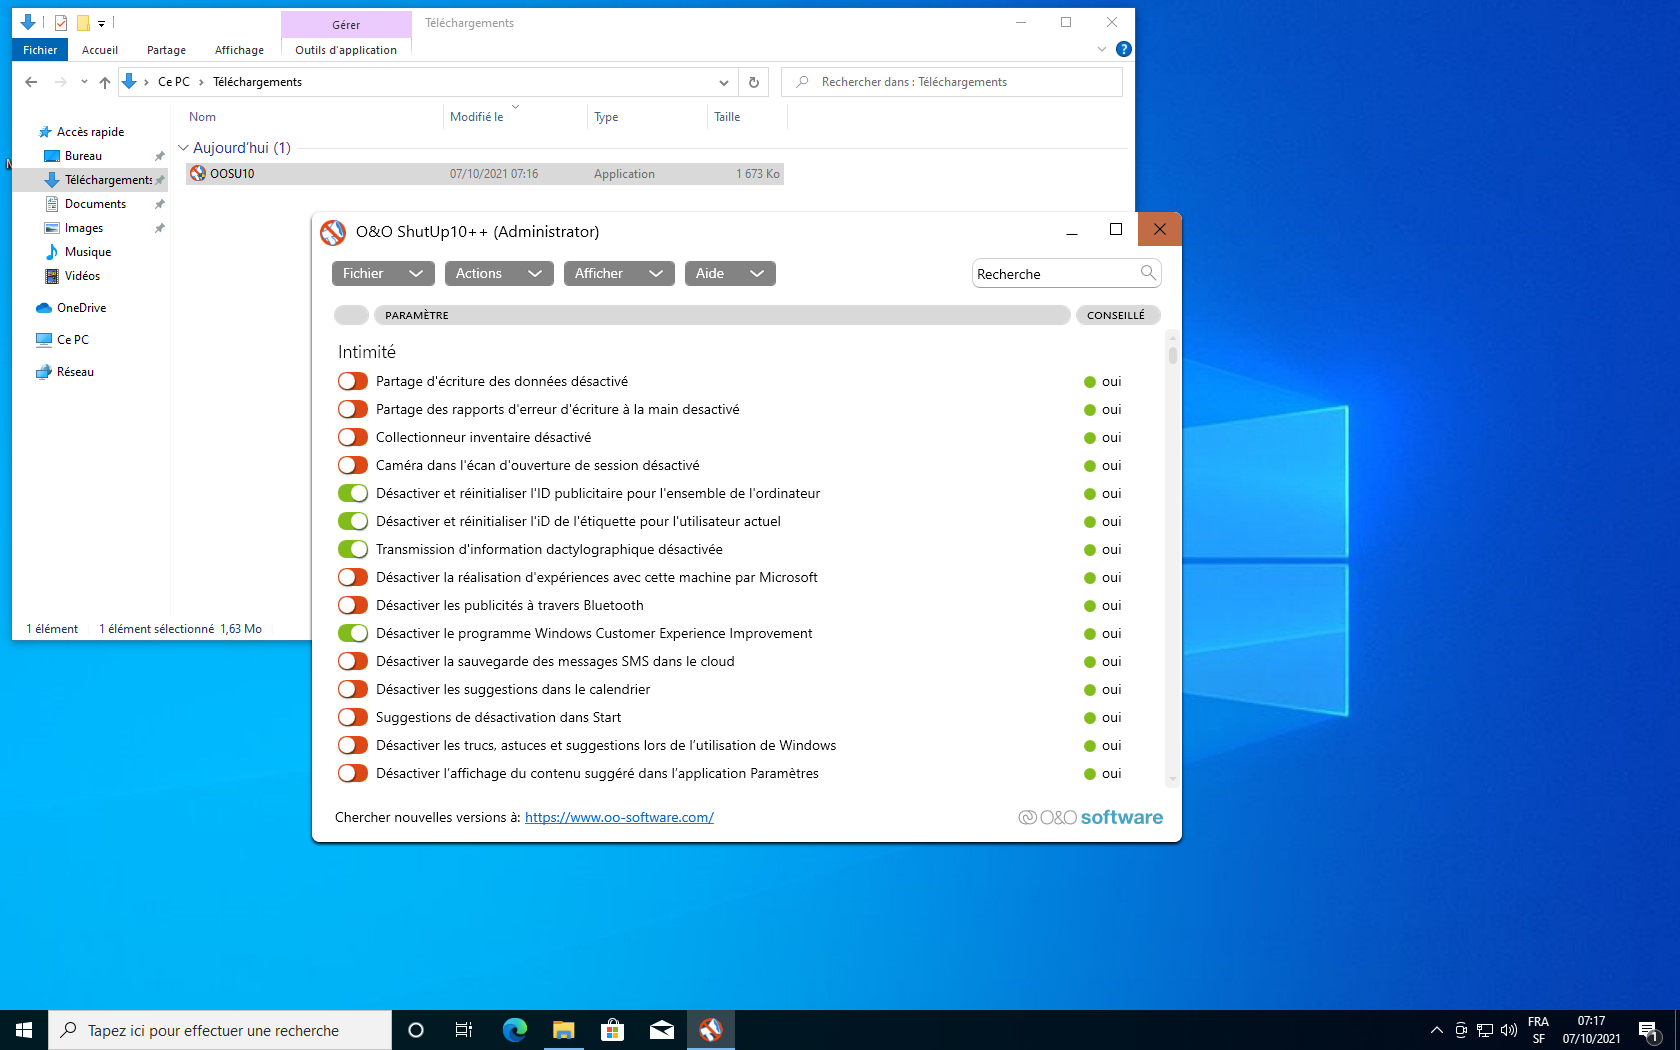Switch to the Accueil ribbon tab
This screenshot has height=1050, width=1680.
[x=100, y=50]
